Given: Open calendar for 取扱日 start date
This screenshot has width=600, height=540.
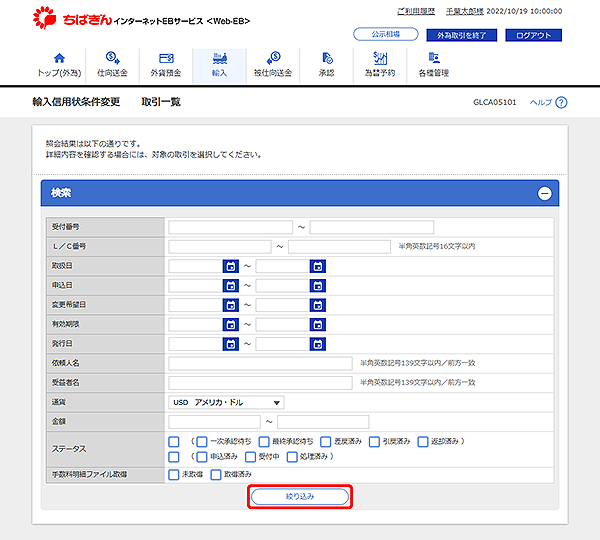Looking at the screenshot, I should point(231,266).
